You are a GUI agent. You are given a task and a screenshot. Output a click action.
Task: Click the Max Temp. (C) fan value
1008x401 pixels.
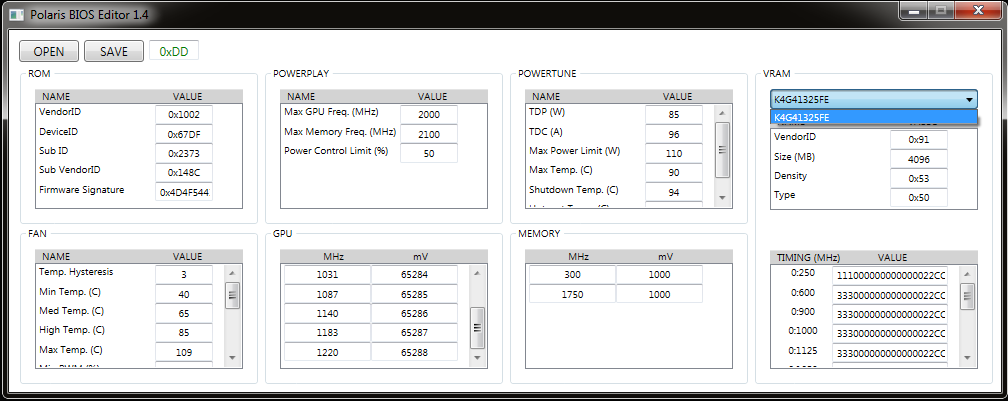click(x=184, y=352)
